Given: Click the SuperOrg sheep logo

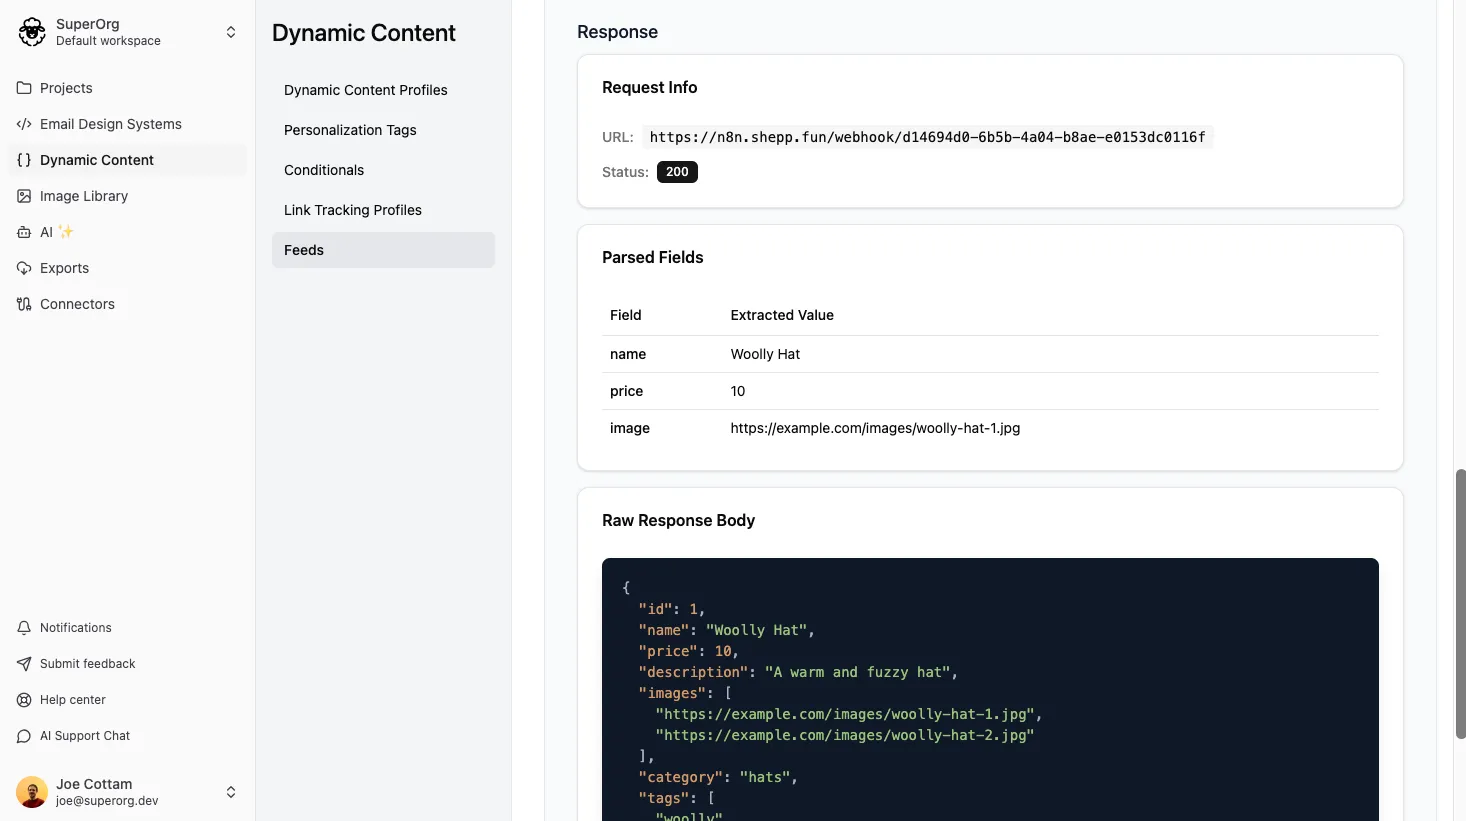Looking at the screenshot, I should [31, 31].
